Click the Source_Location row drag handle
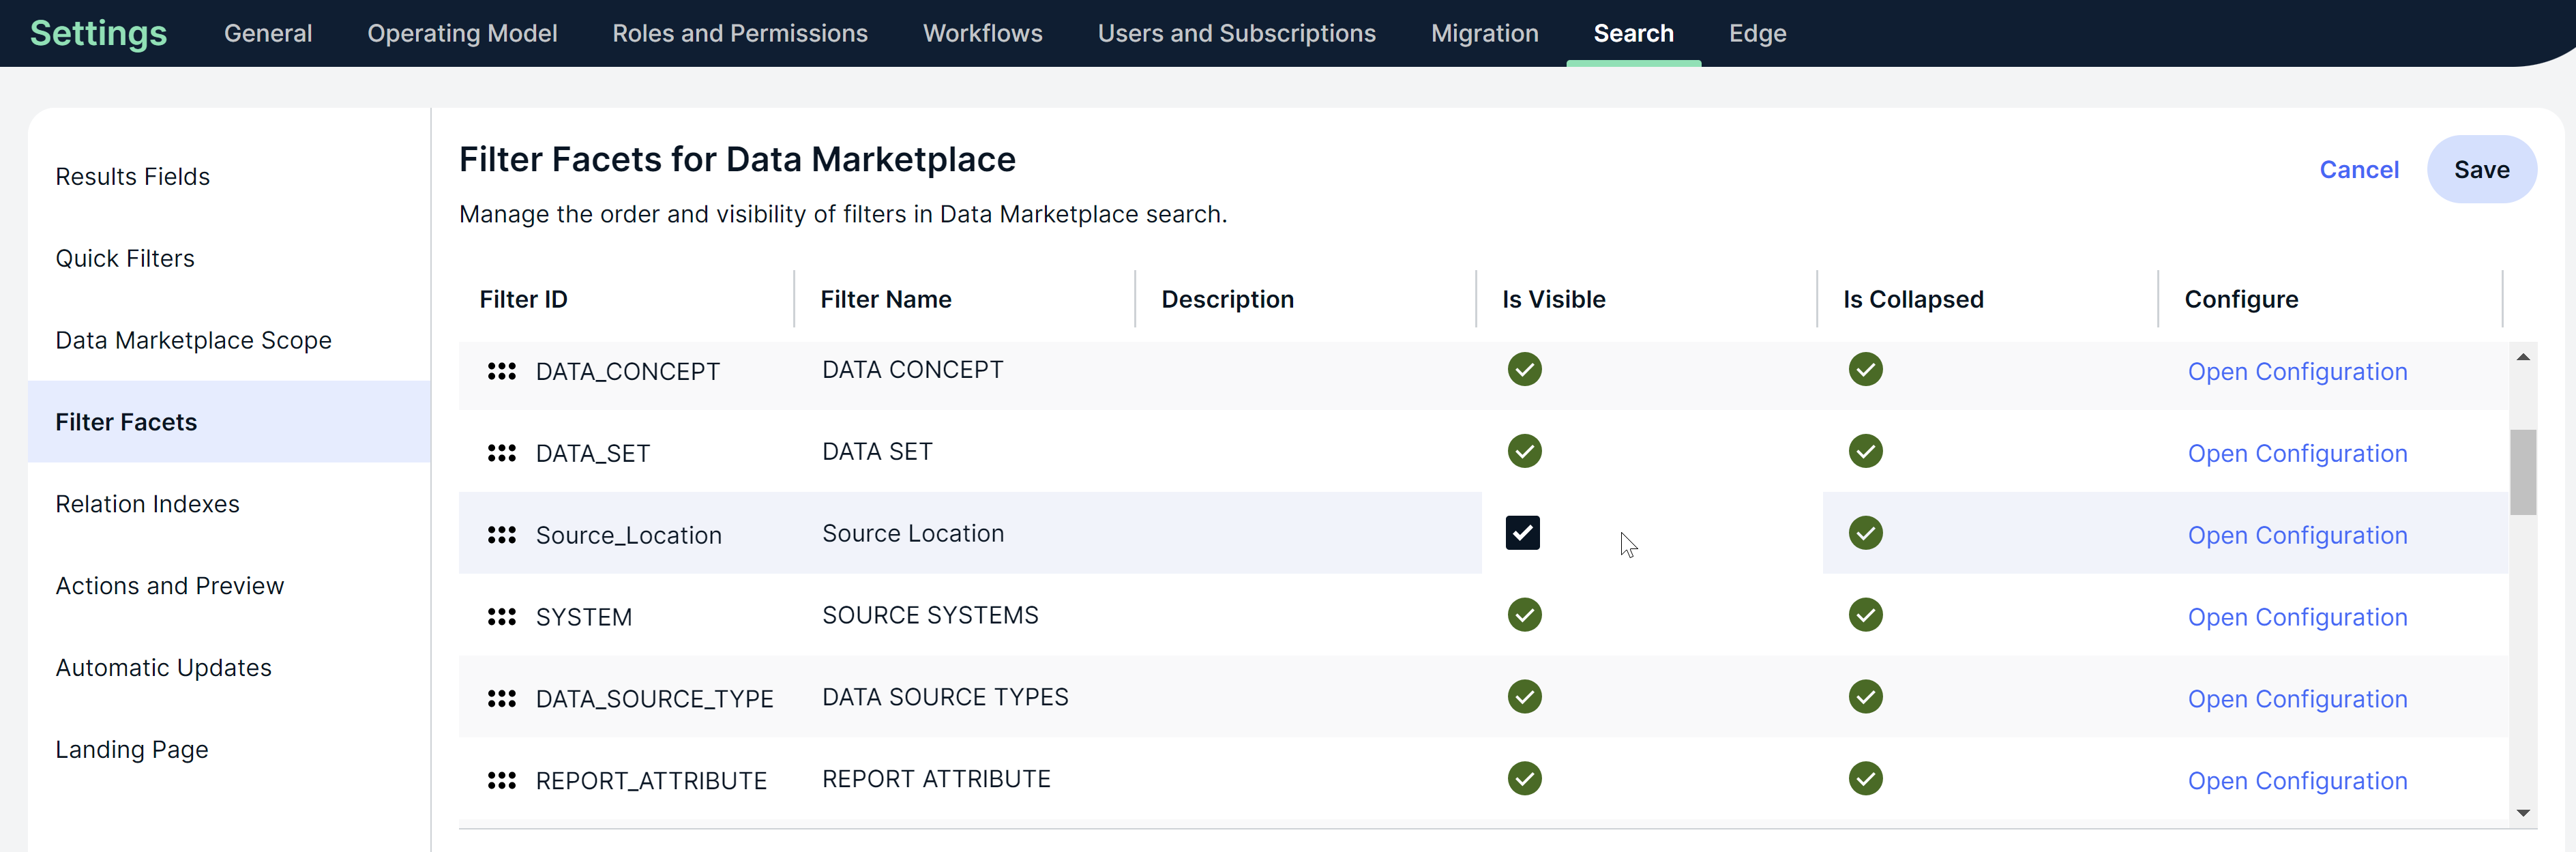 501,535
